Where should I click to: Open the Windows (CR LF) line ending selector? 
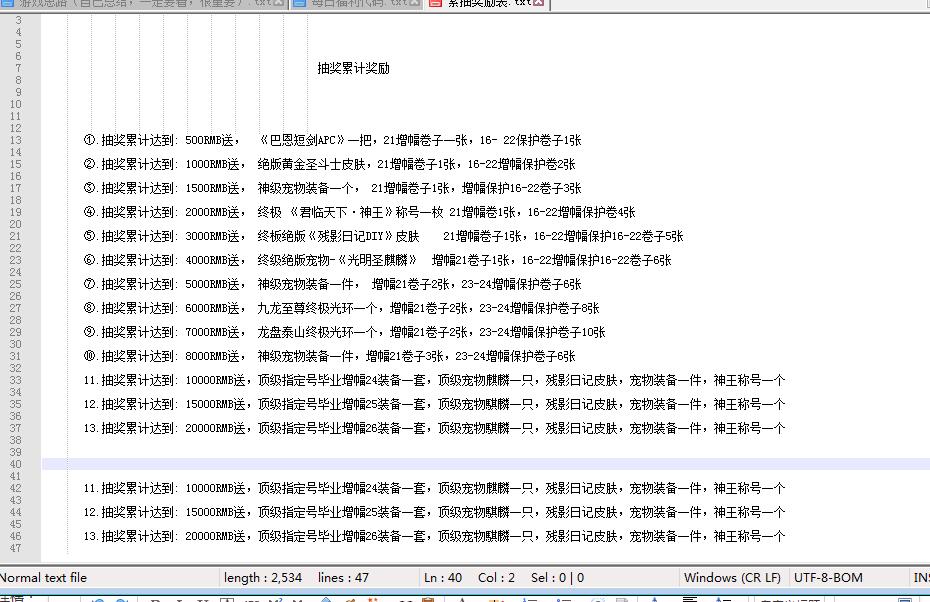coord(732,577)
